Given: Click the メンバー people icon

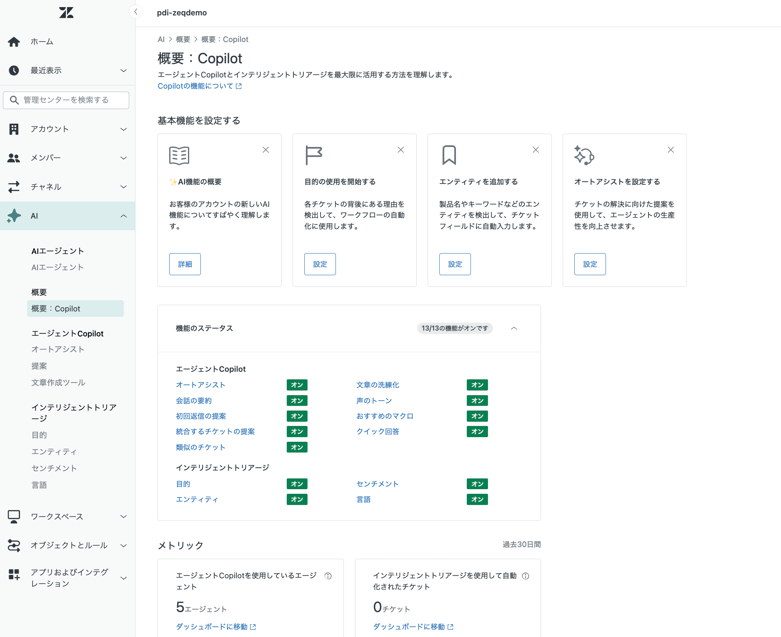Looking at the screenshot, I should (14, 158).
